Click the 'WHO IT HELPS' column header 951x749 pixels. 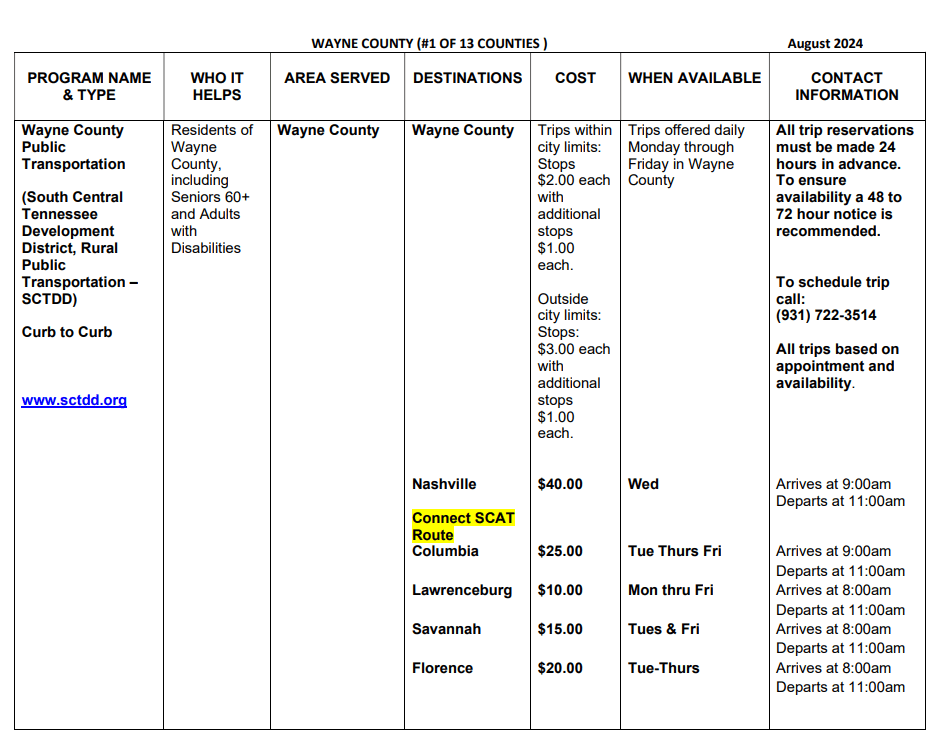pyautogui.click(x=217, y=86)
